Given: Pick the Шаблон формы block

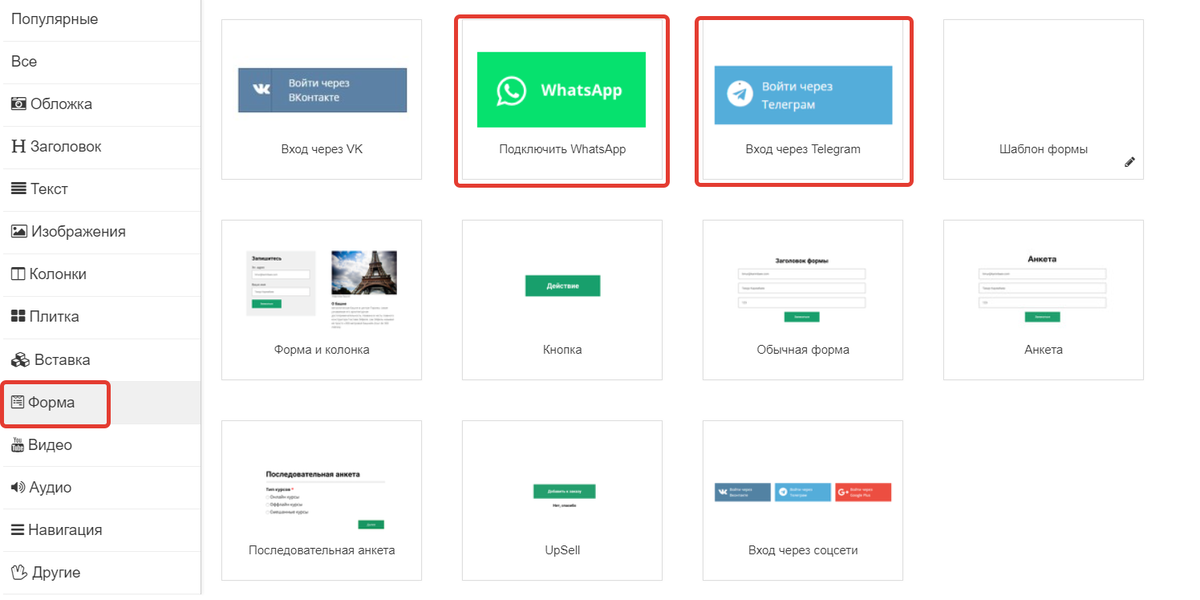Looking at the screenshot, I should pos(1043,100).
